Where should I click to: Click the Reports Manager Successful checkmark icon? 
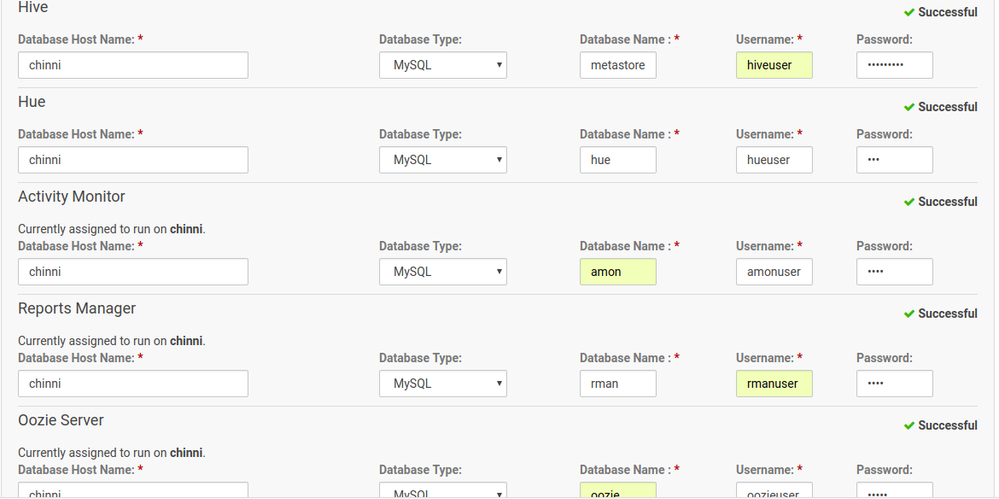[x=909, y=314]
